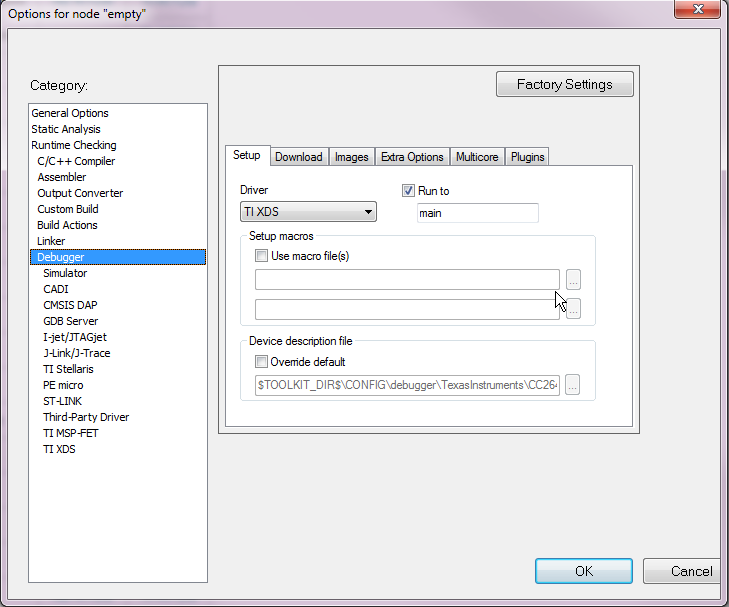Screen dimensions: 729x607
Task: Open the Images tab
Action: click(x=351, y=157)
